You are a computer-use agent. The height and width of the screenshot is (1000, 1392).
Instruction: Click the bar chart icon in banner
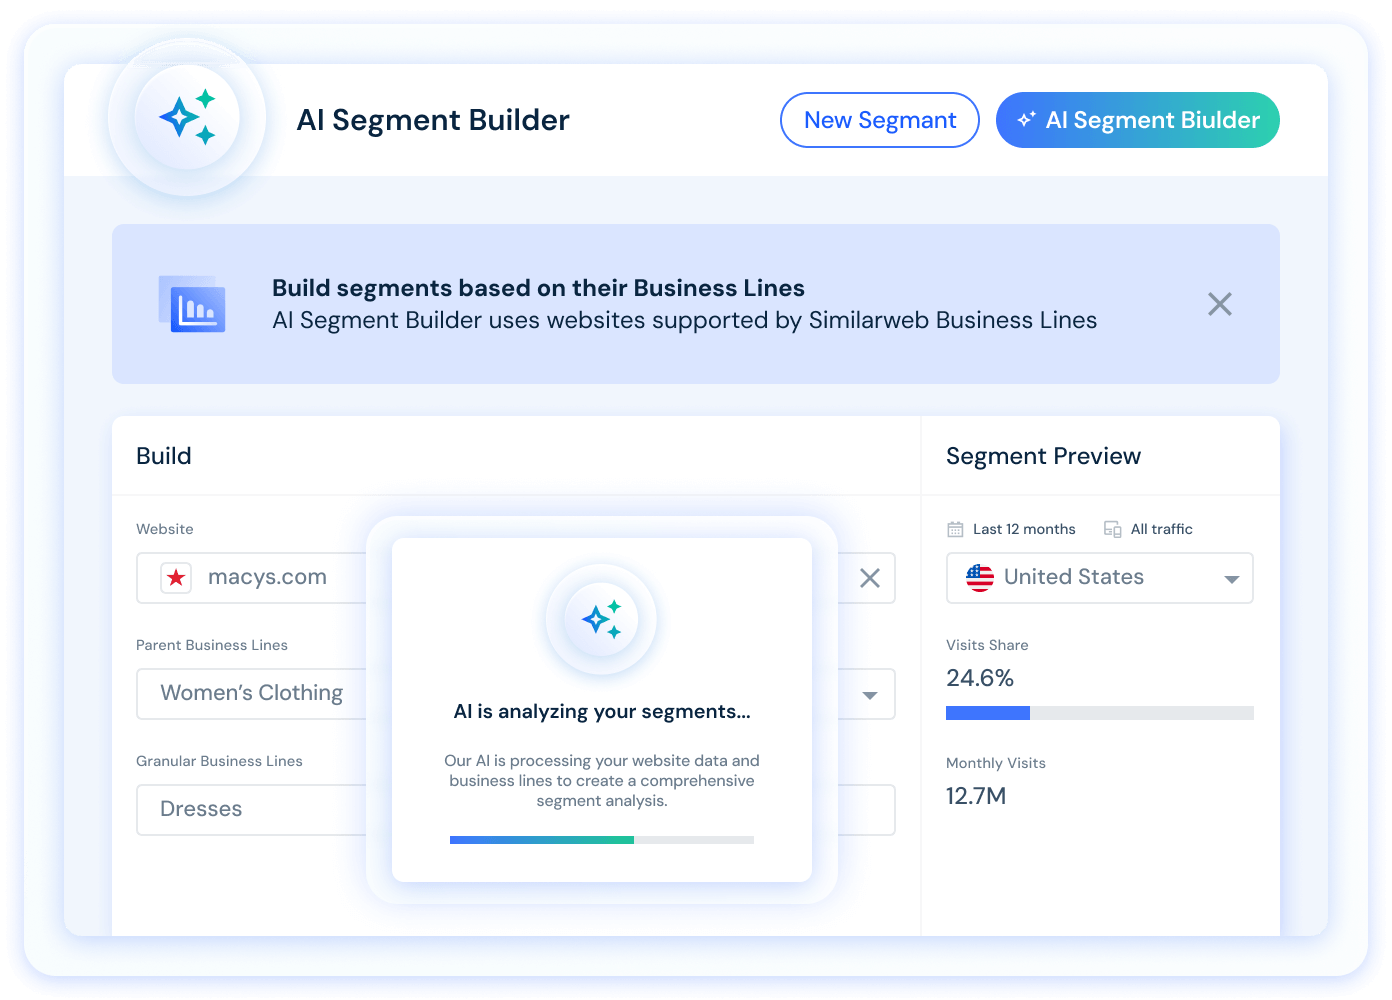(x=193, y=304)
